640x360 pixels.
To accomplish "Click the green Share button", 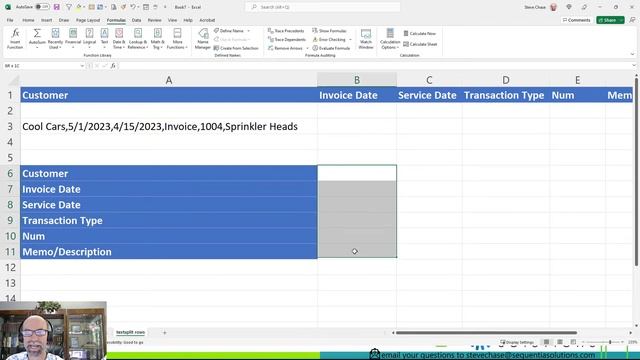I will coord(610,20).
